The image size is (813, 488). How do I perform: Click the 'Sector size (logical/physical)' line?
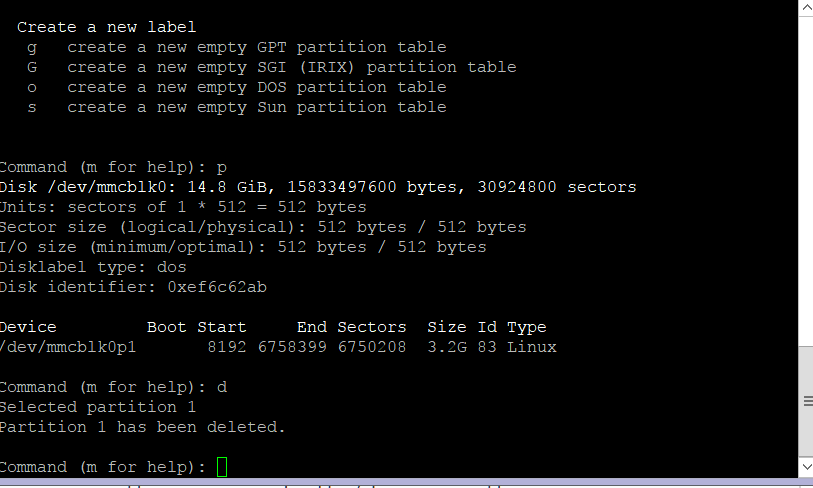pyautogui.click(x=262, y=227)
